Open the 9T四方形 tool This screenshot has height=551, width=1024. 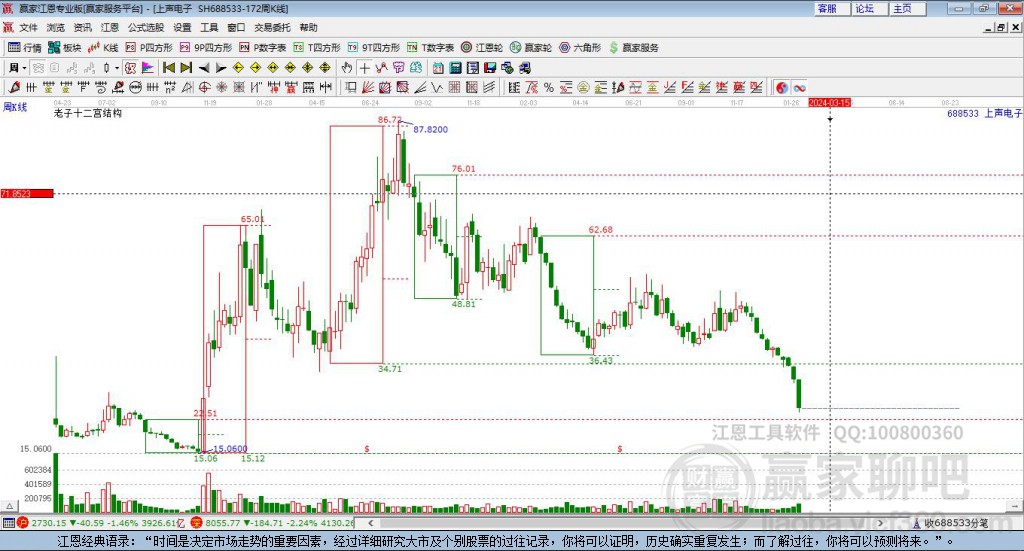point(373,48)
